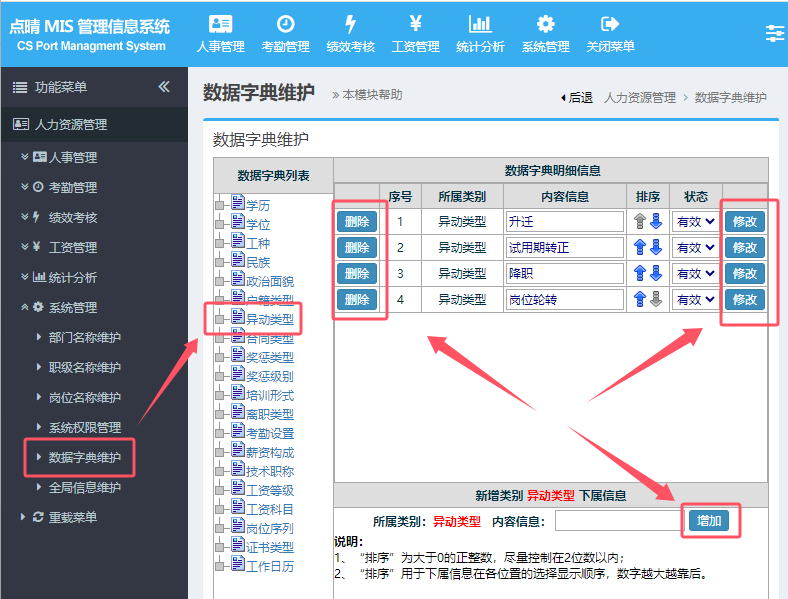Open status dropdown for 岗位轮转 row
This screenshot has width=788, height=599.
pos(696,300)
